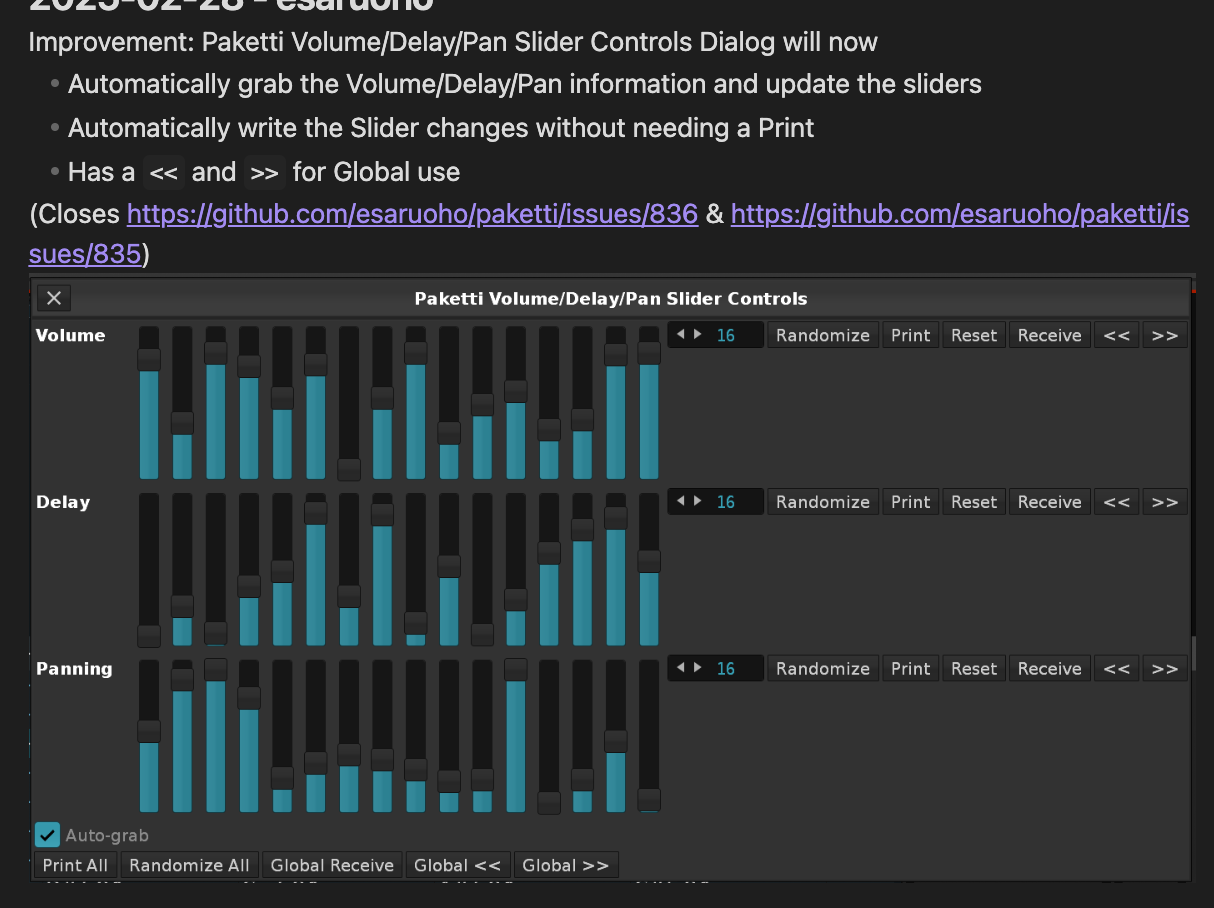Click the "Delay" row label
1214x908 pixels.
coord(63,502)
